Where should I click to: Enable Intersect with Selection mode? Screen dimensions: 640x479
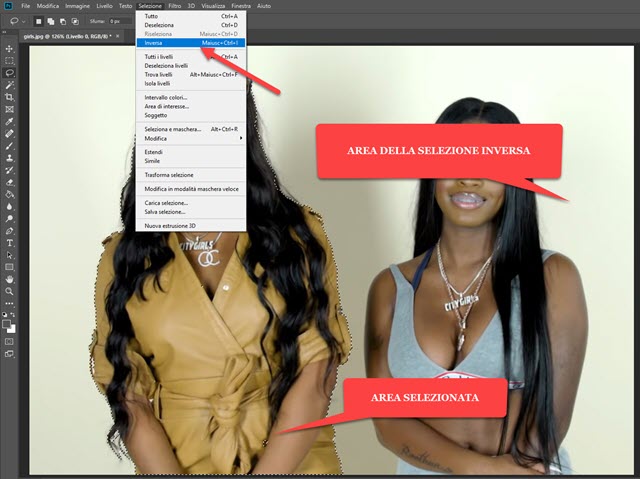tap(75, 21)
